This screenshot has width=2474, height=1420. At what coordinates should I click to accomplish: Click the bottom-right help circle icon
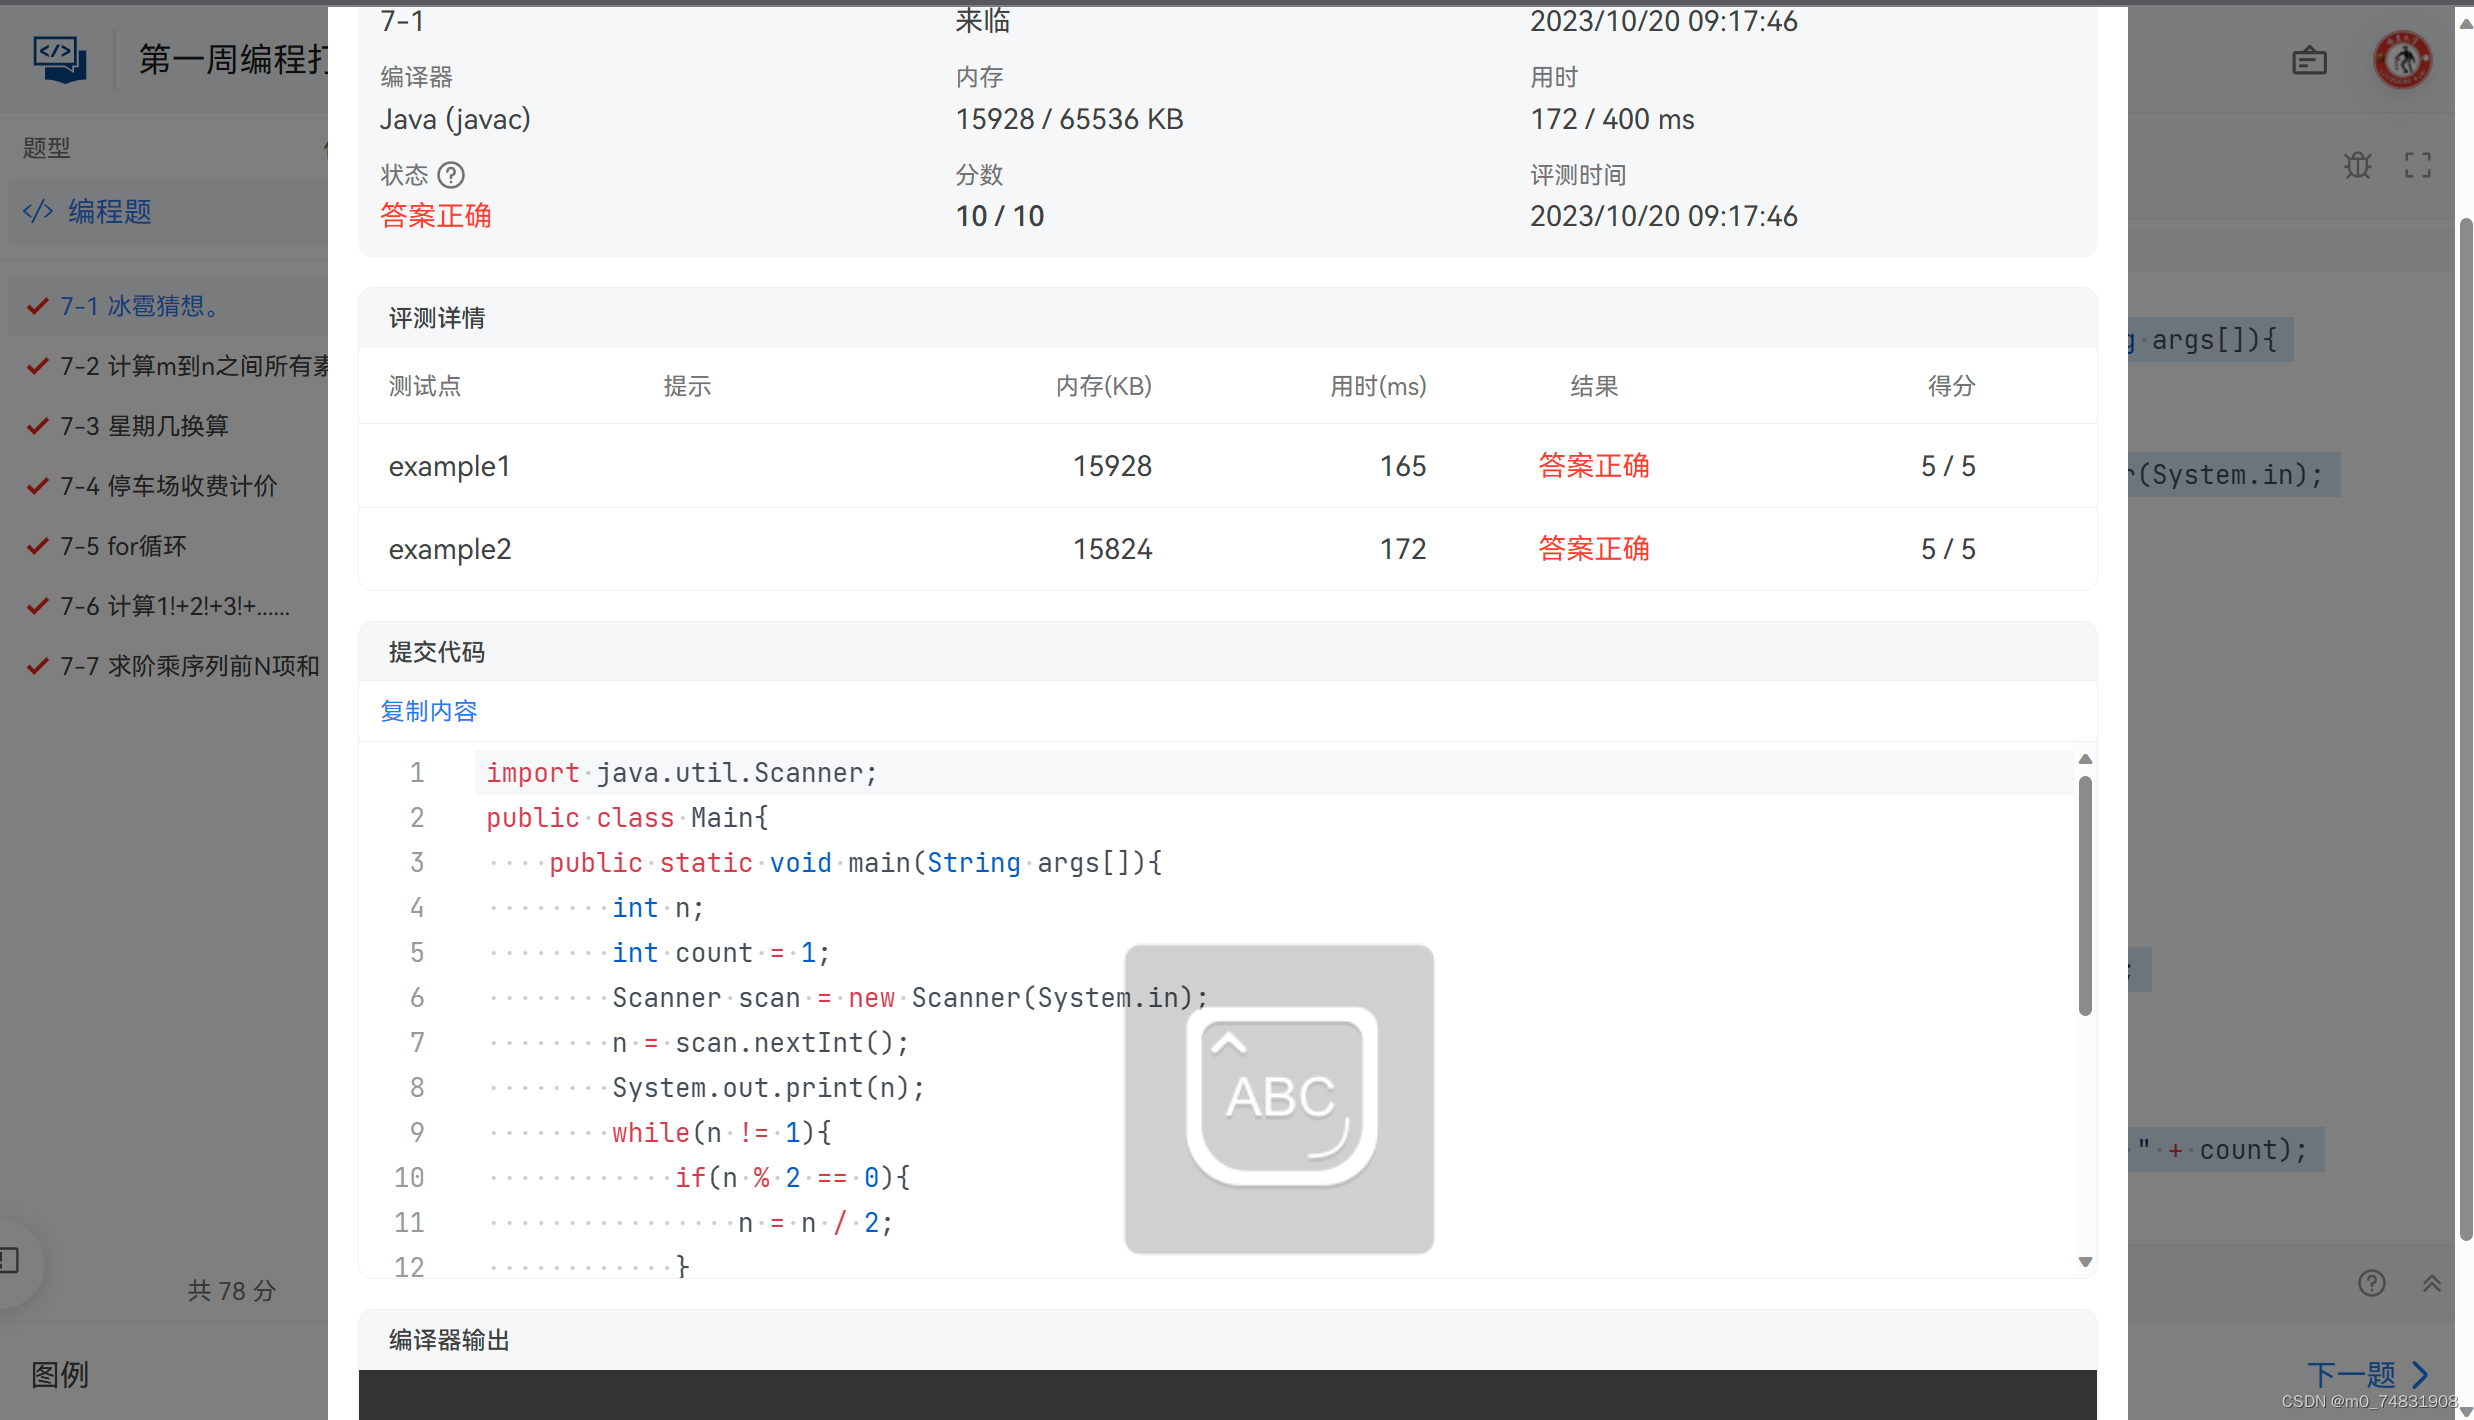tap(2371, 1283)
